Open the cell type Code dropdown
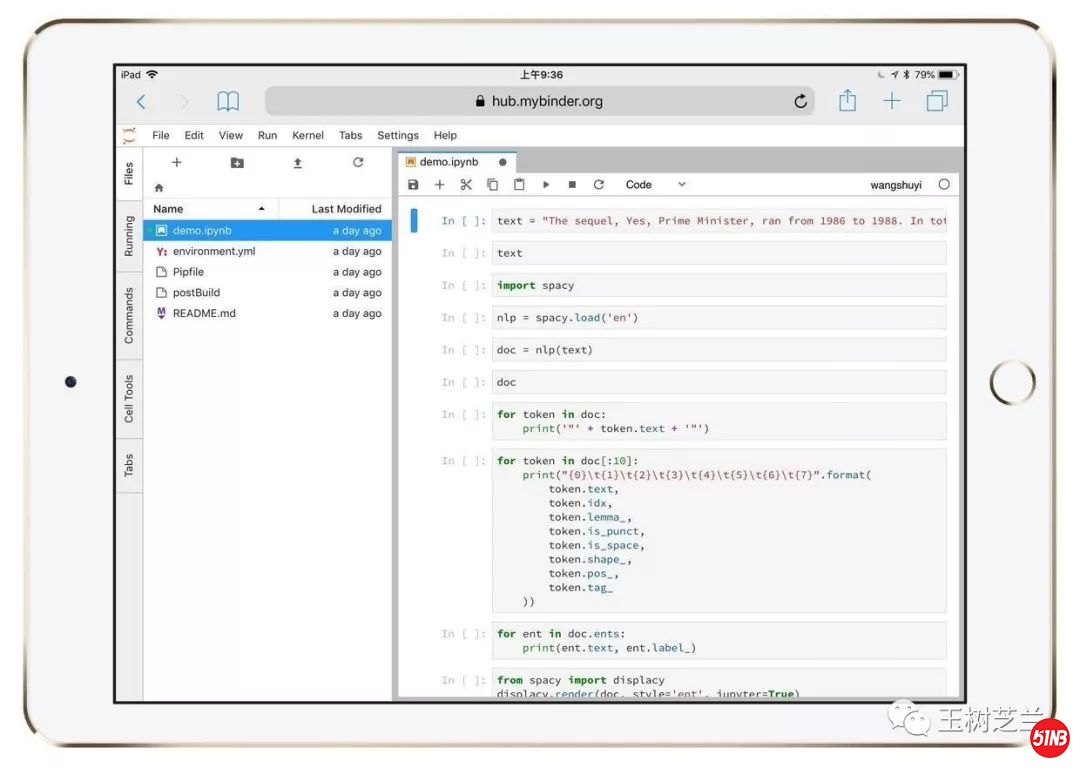This screenshot has height=768, width=1080. [x=655, y=185]
